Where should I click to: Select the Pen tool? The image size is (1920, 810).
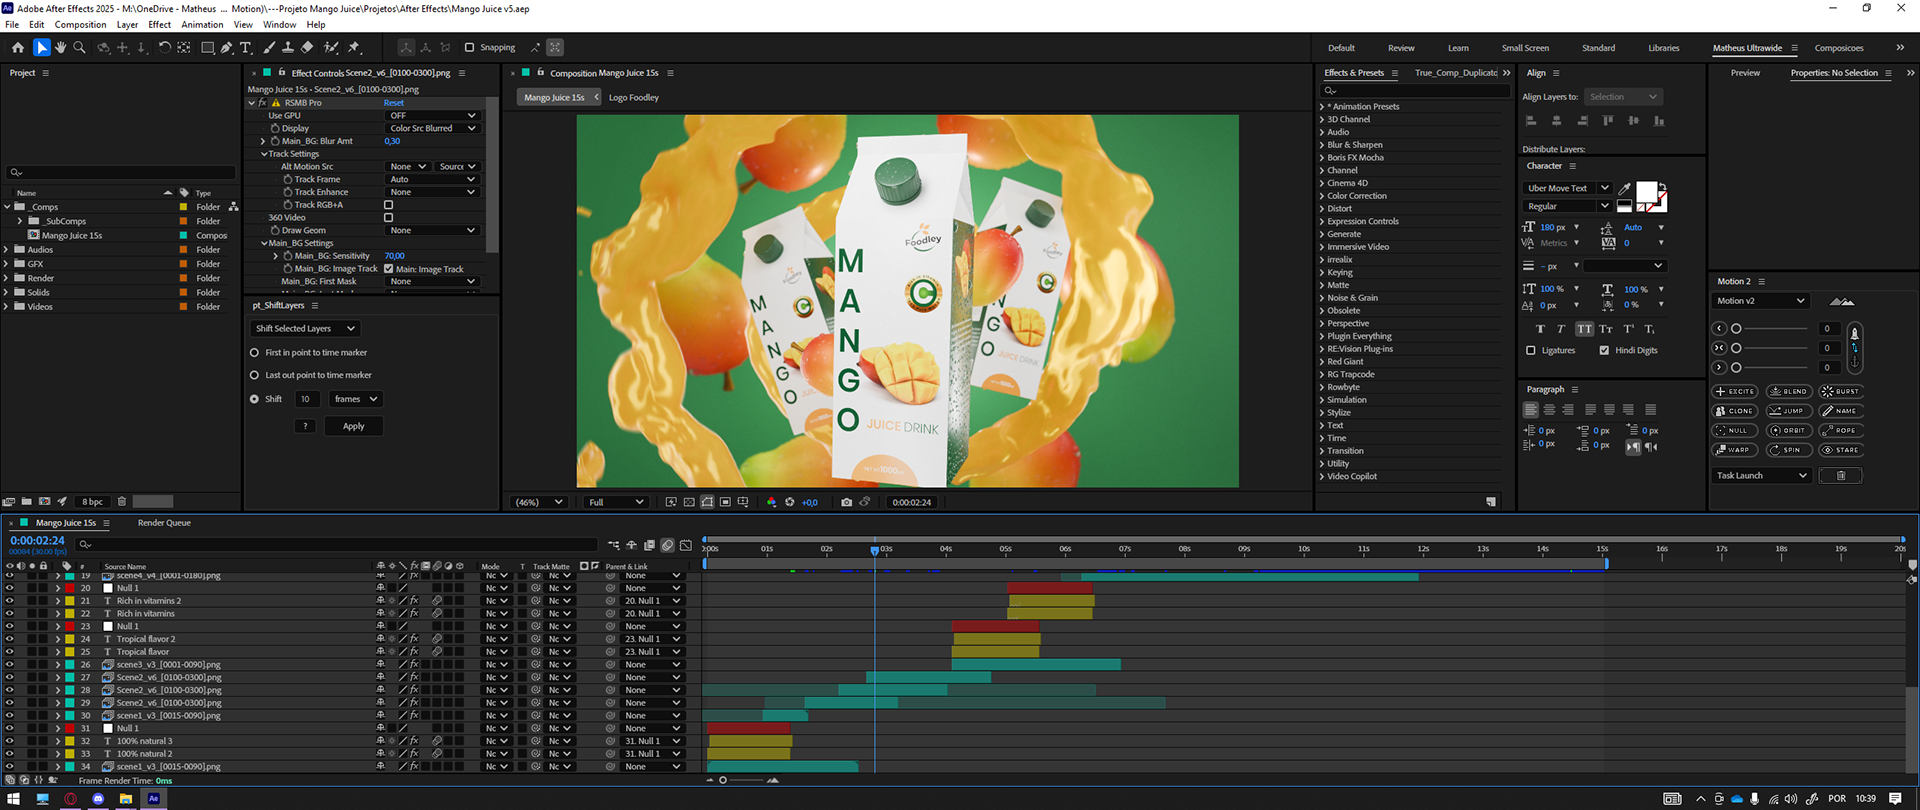(227, 47)
